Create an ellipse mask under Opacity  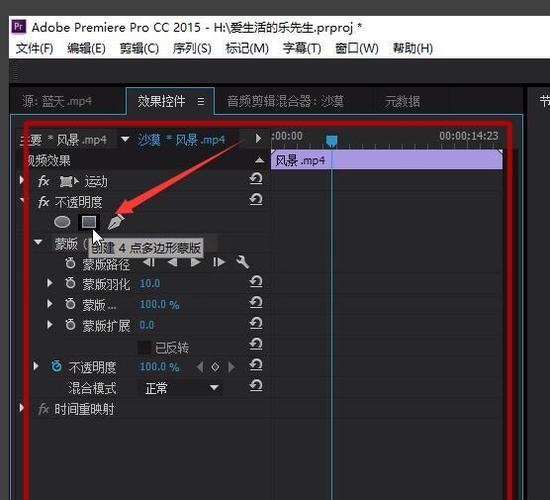[62, 222]
